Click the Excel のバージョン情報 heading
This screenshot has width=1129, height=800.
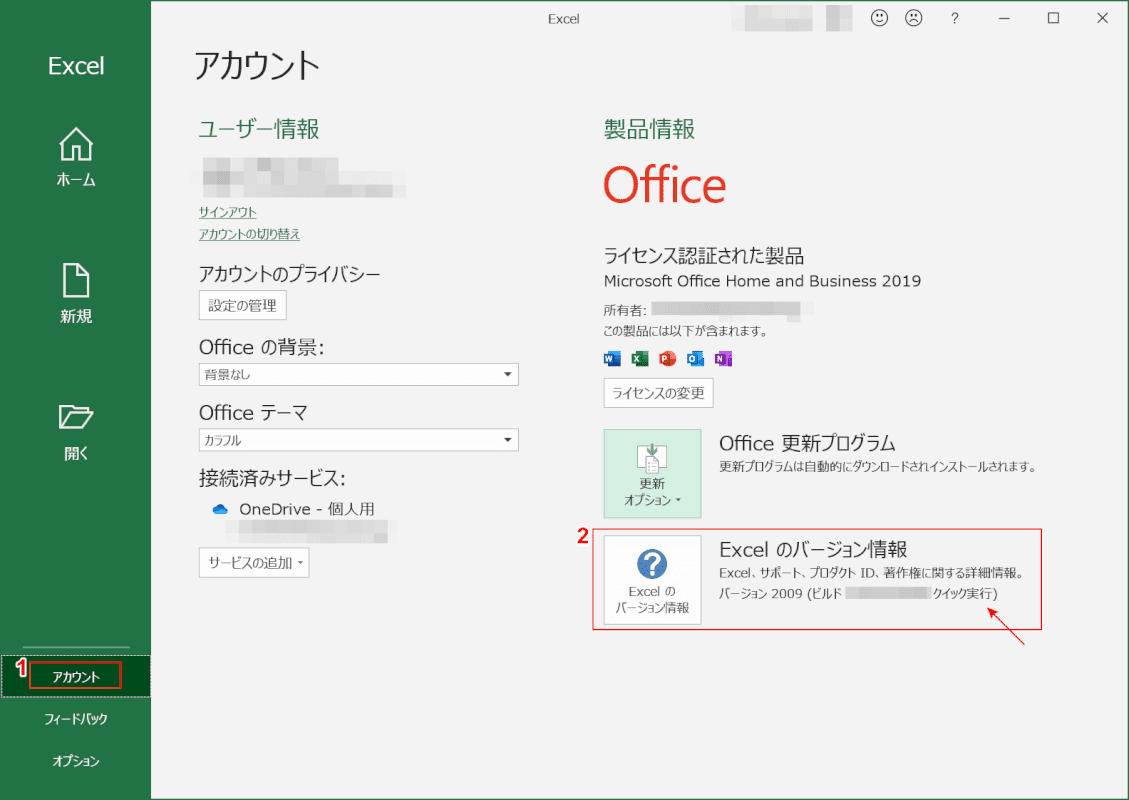coord(813,549)
